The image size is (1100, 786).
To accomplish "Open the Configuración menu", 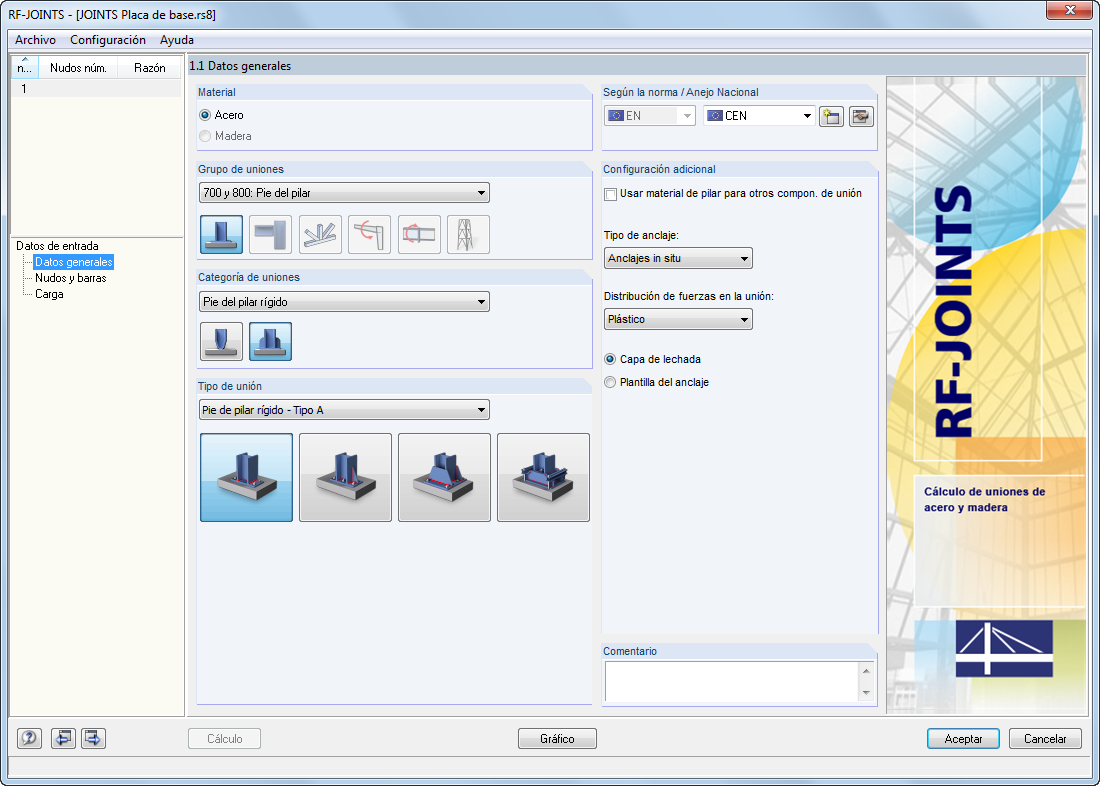I will coord(108,40).
